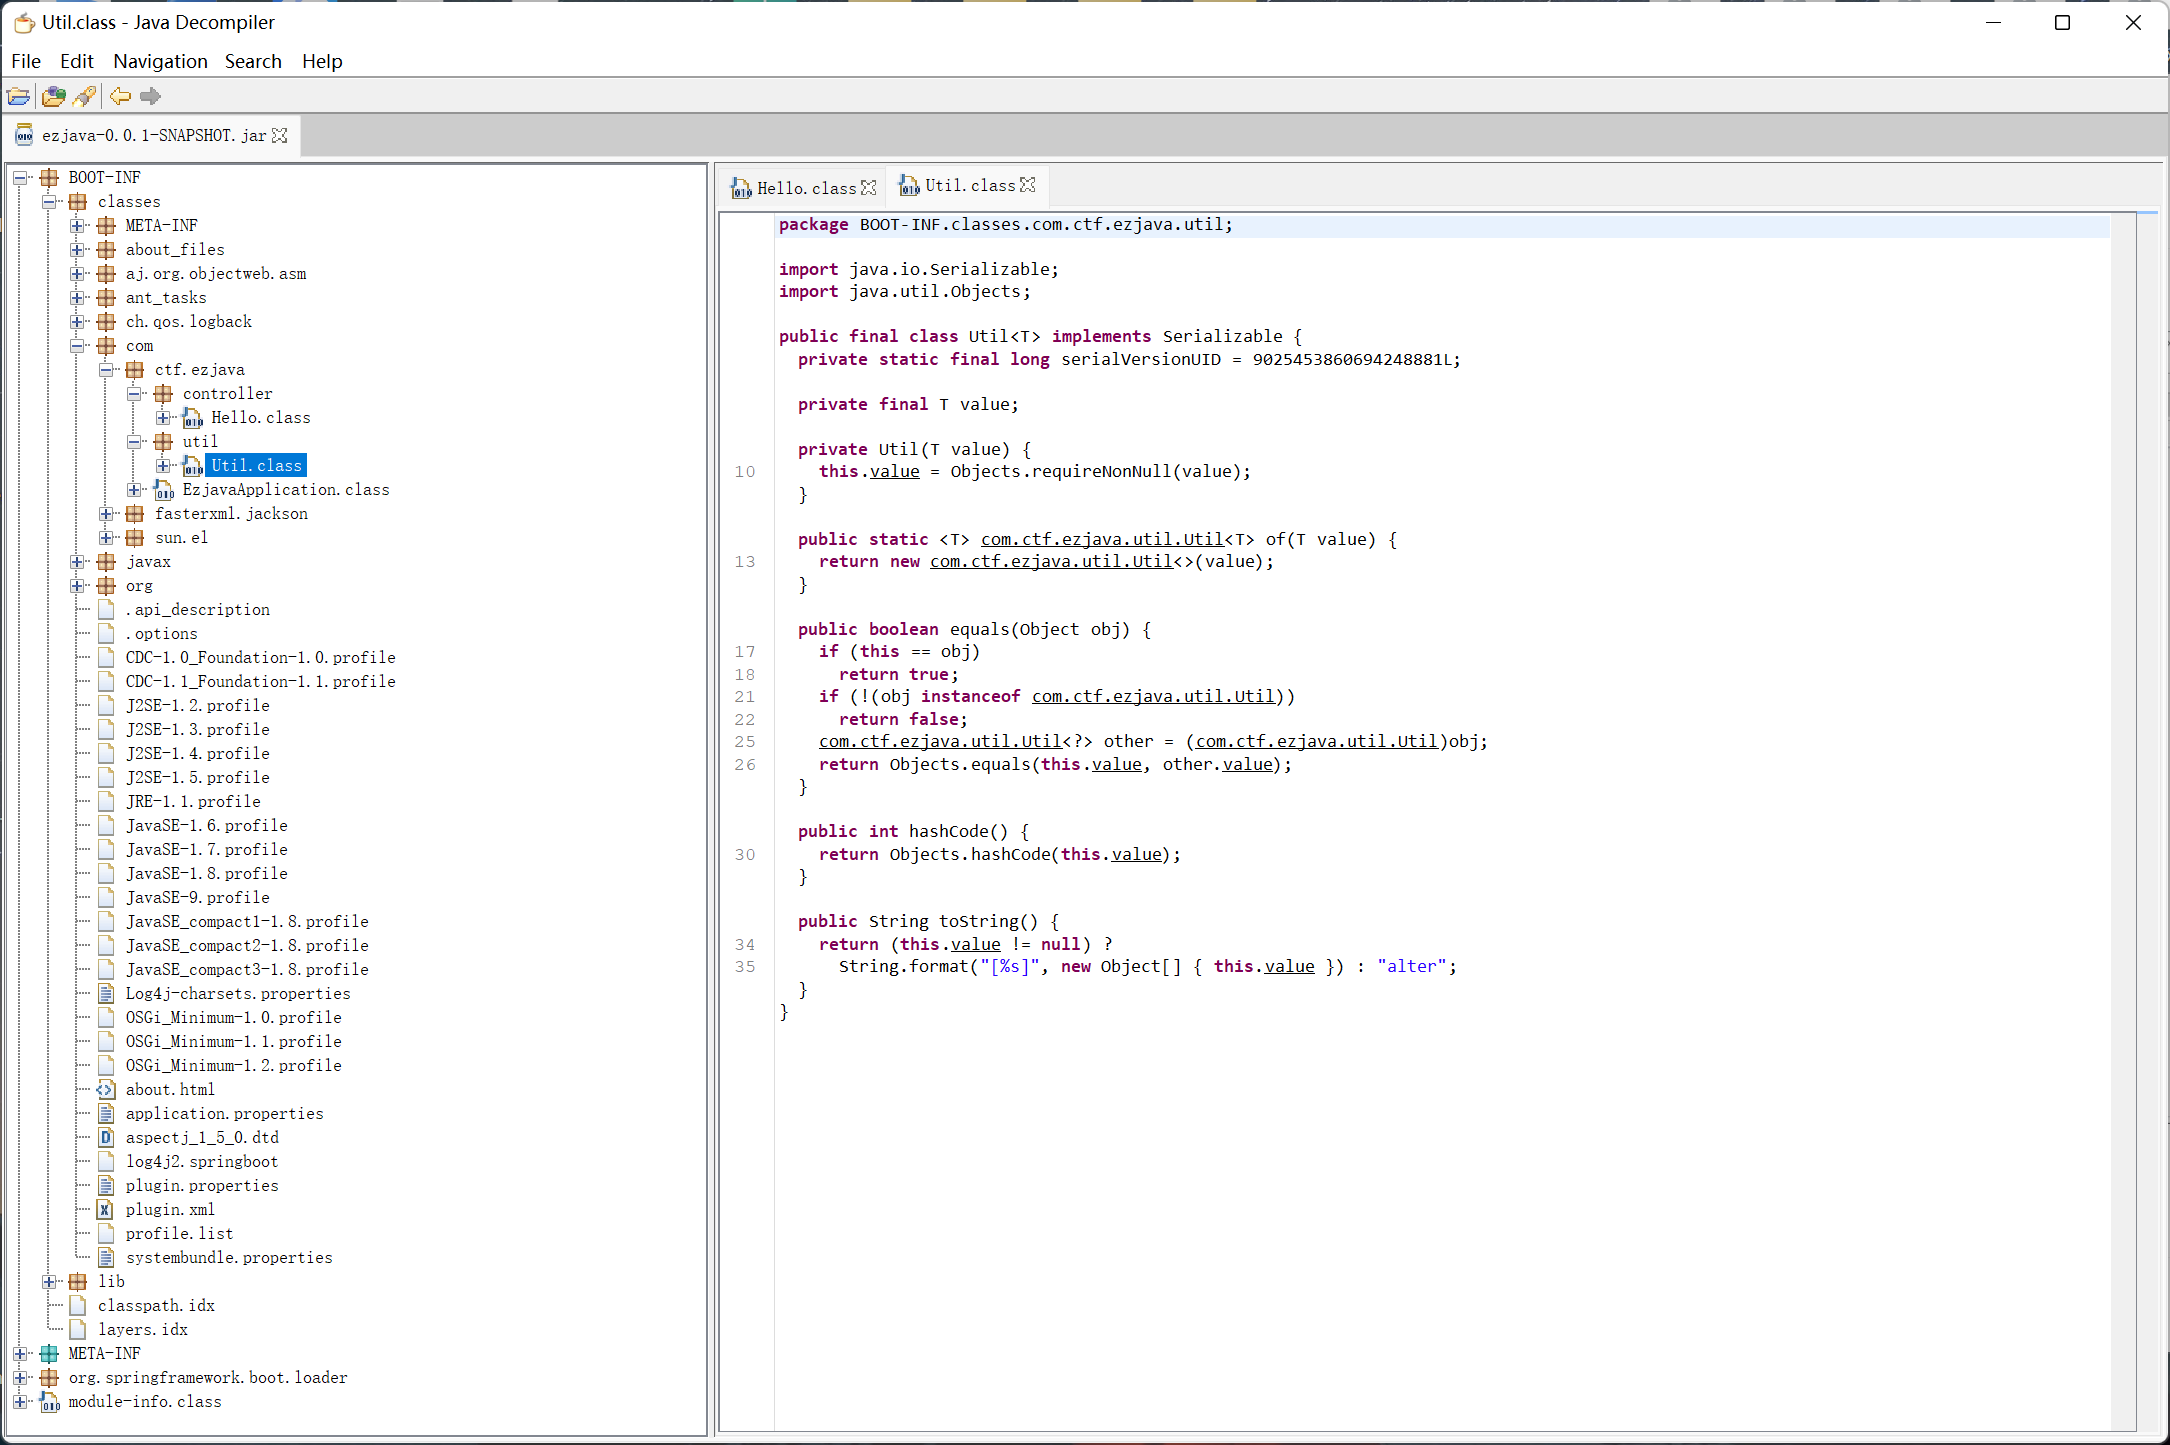Follow the this.value link on line 34

click(975, 945)
